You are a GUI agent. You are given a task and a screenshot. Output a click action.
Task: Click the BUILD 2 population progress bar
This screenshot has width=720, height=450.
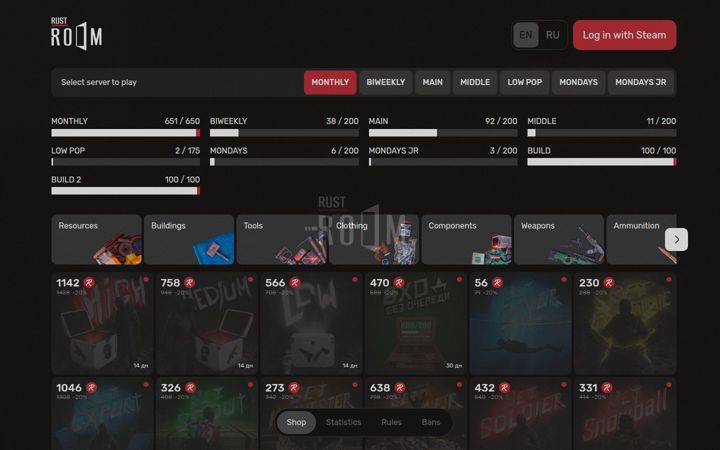point(125,191)
